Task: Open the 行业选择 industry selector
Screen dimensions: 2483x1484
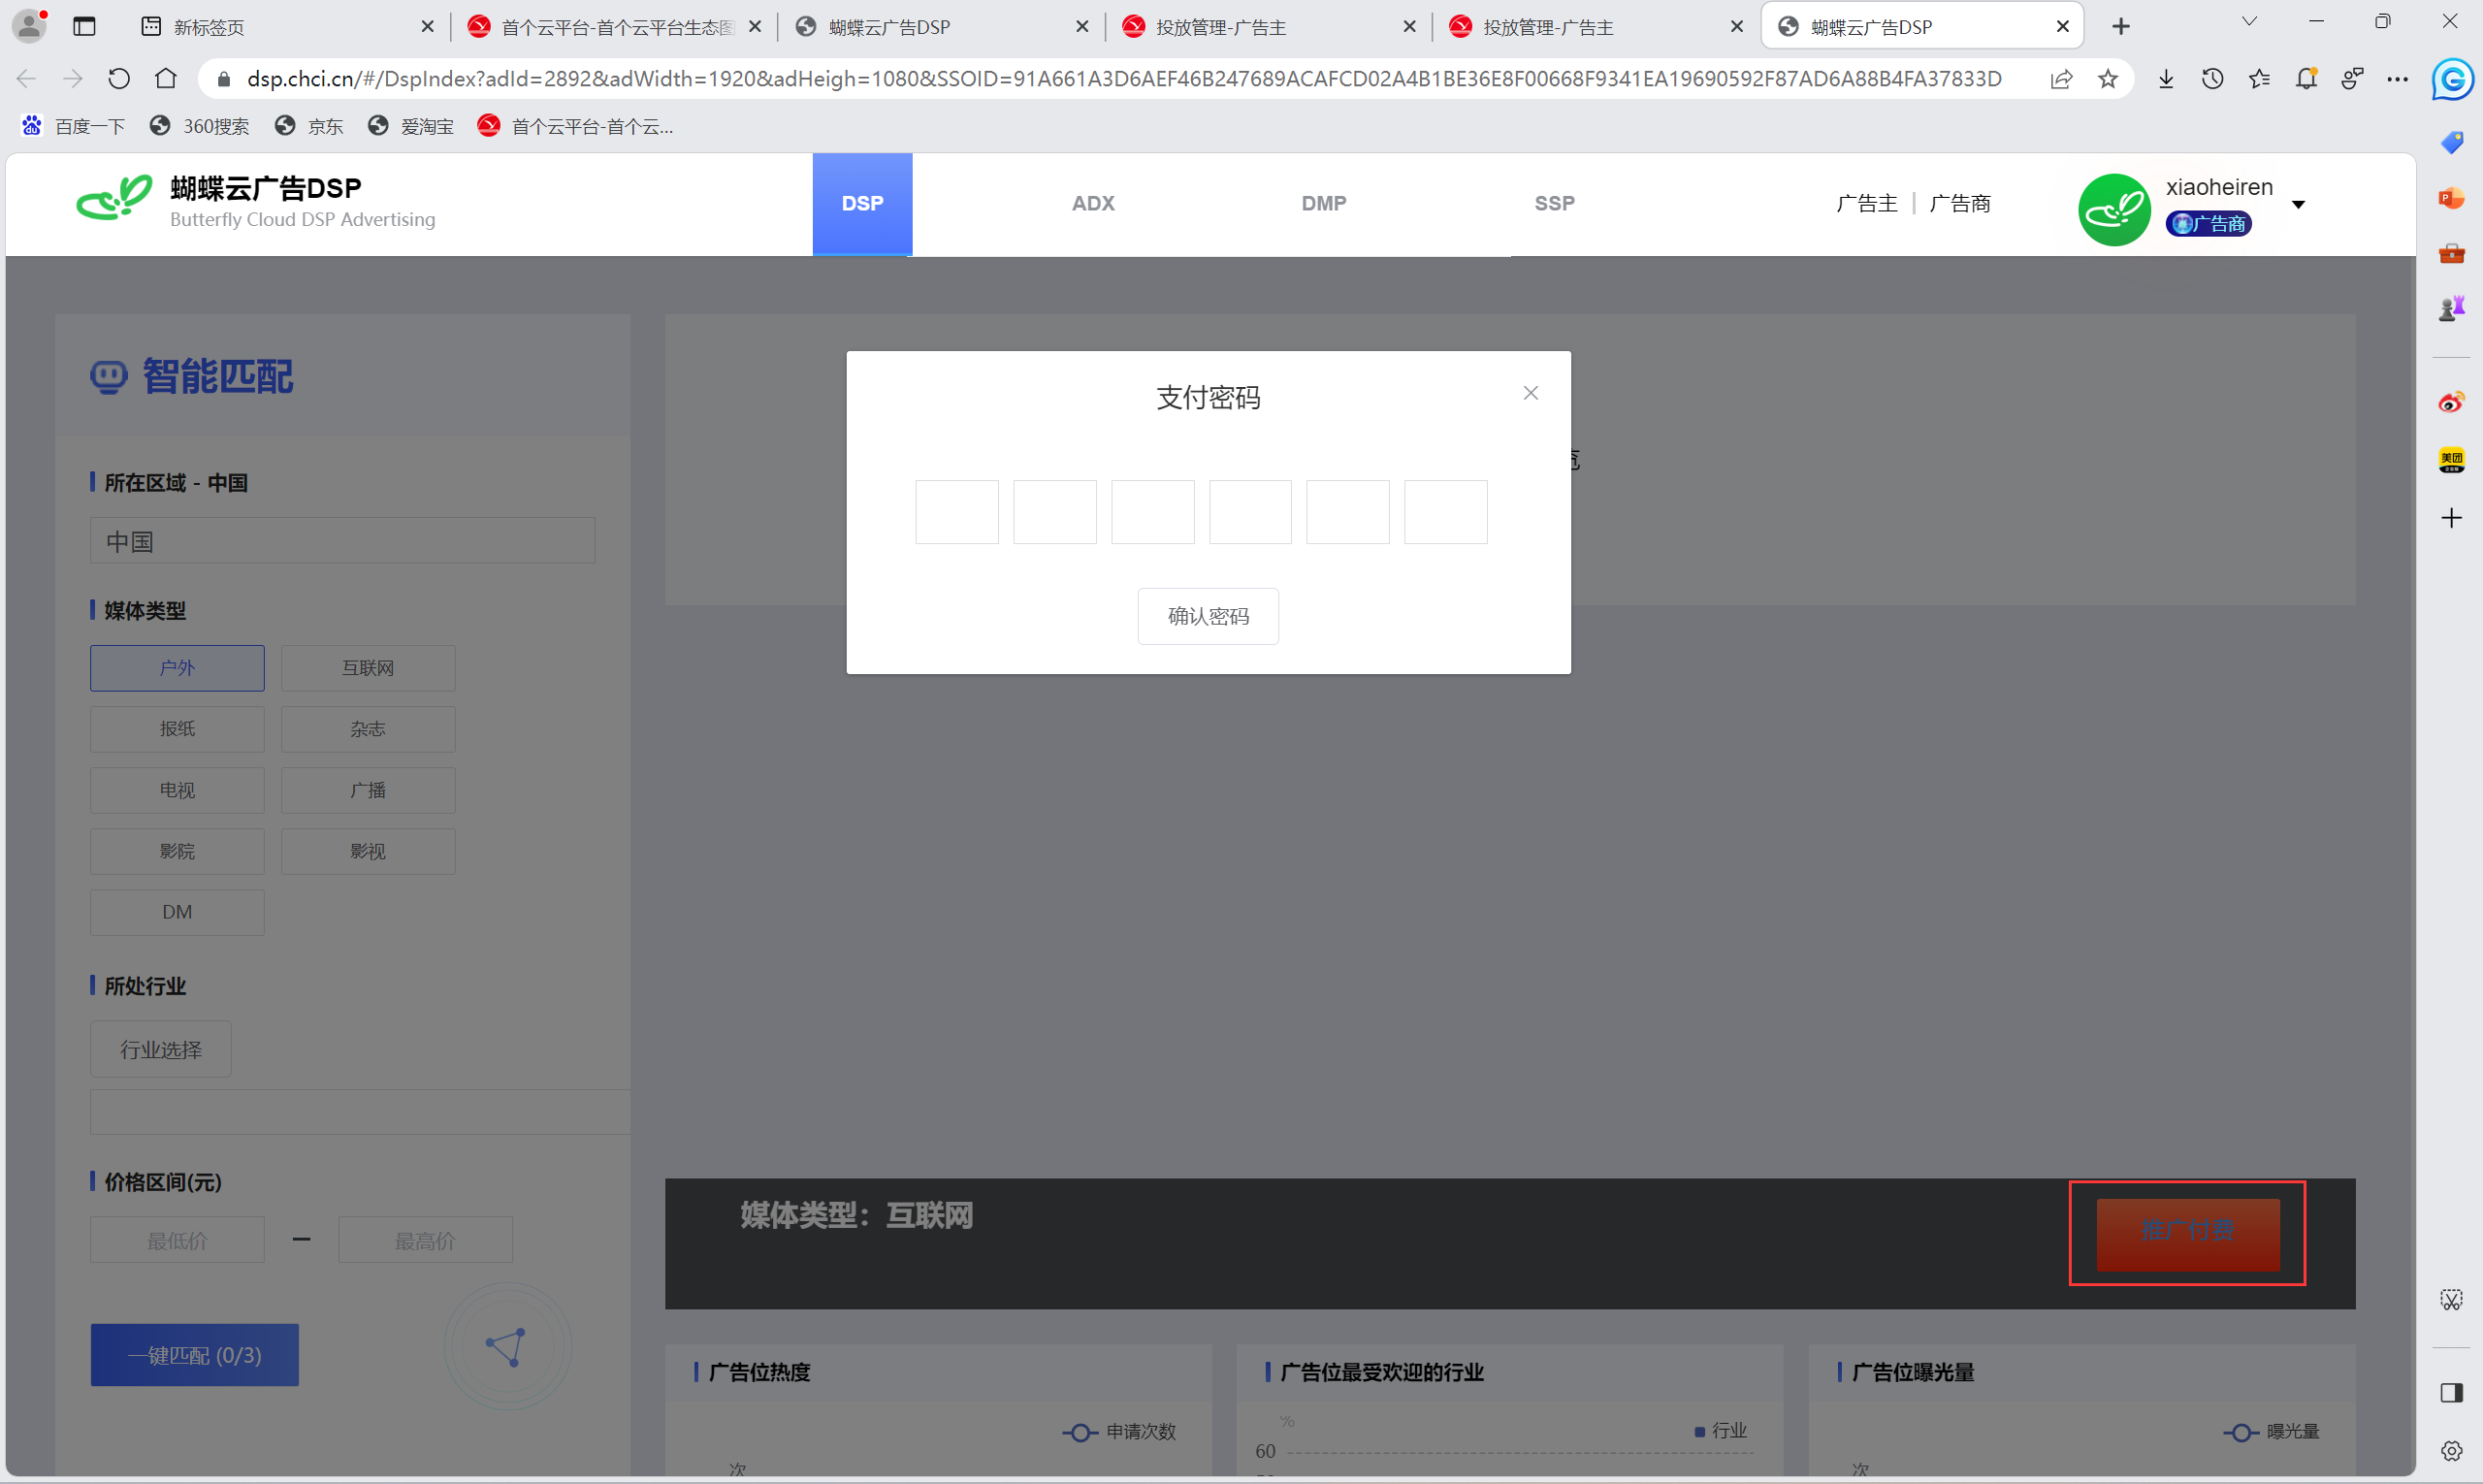Action: (x=161, y=1049)
